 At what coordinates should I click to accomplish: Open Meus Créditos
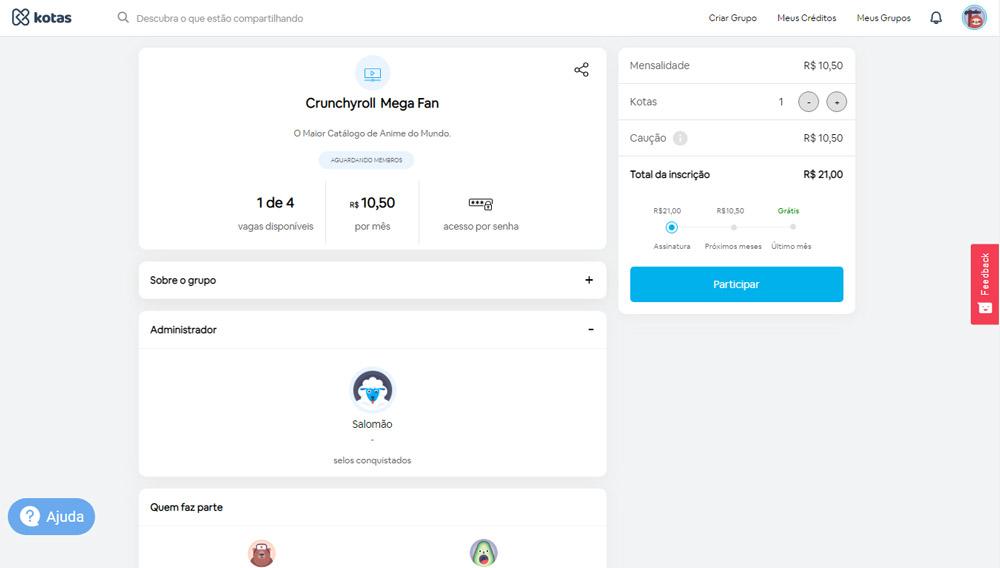click(806, 18)
